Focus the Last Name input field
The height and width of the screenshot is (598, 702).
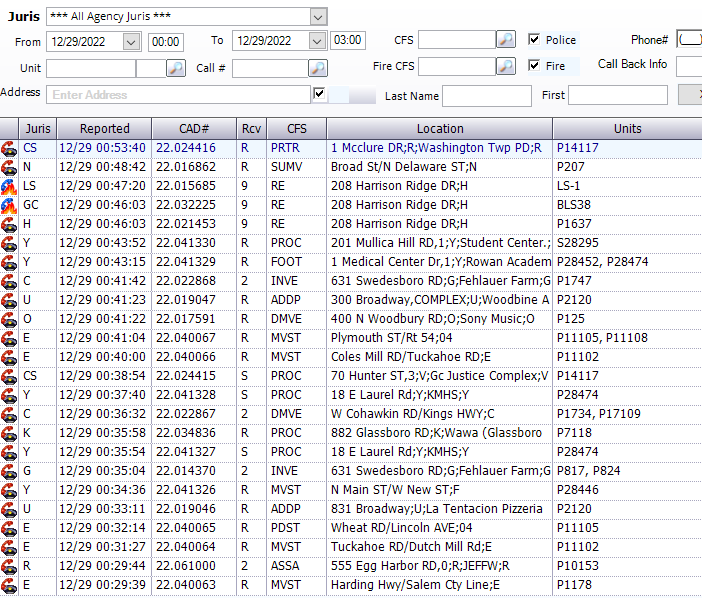pos(487,96)
